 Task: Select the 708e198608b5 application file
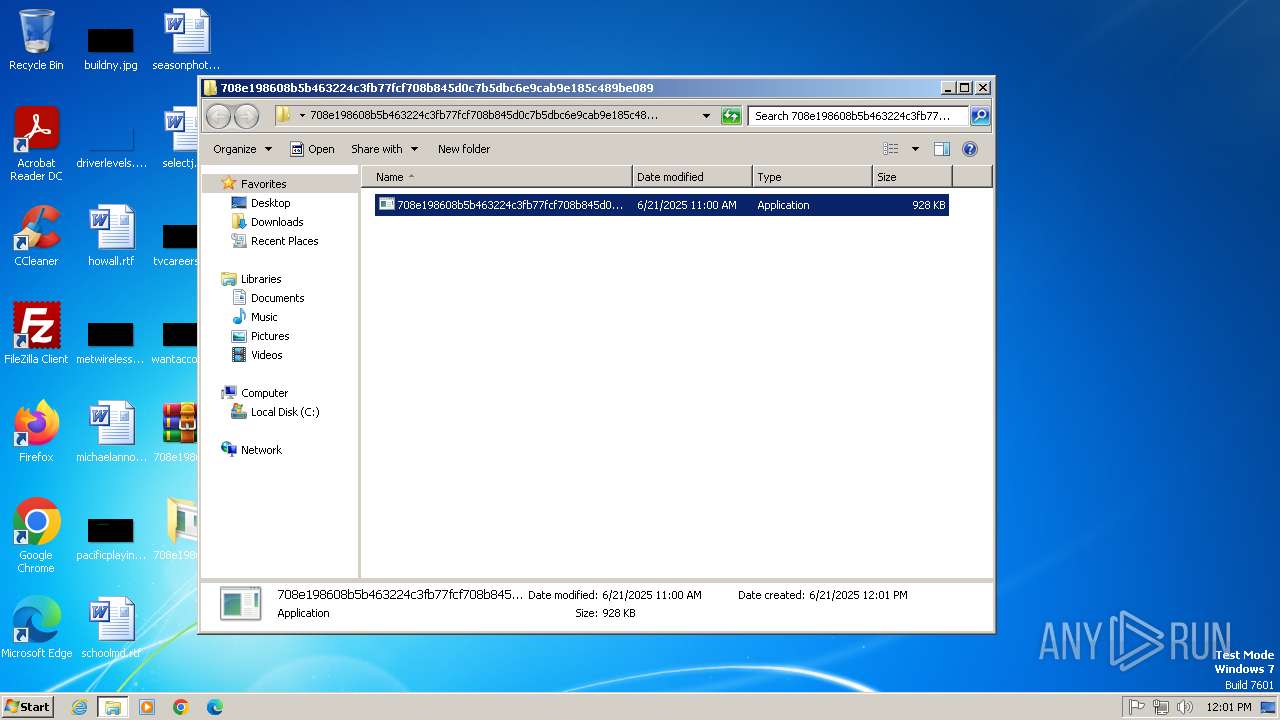point(661,205)
